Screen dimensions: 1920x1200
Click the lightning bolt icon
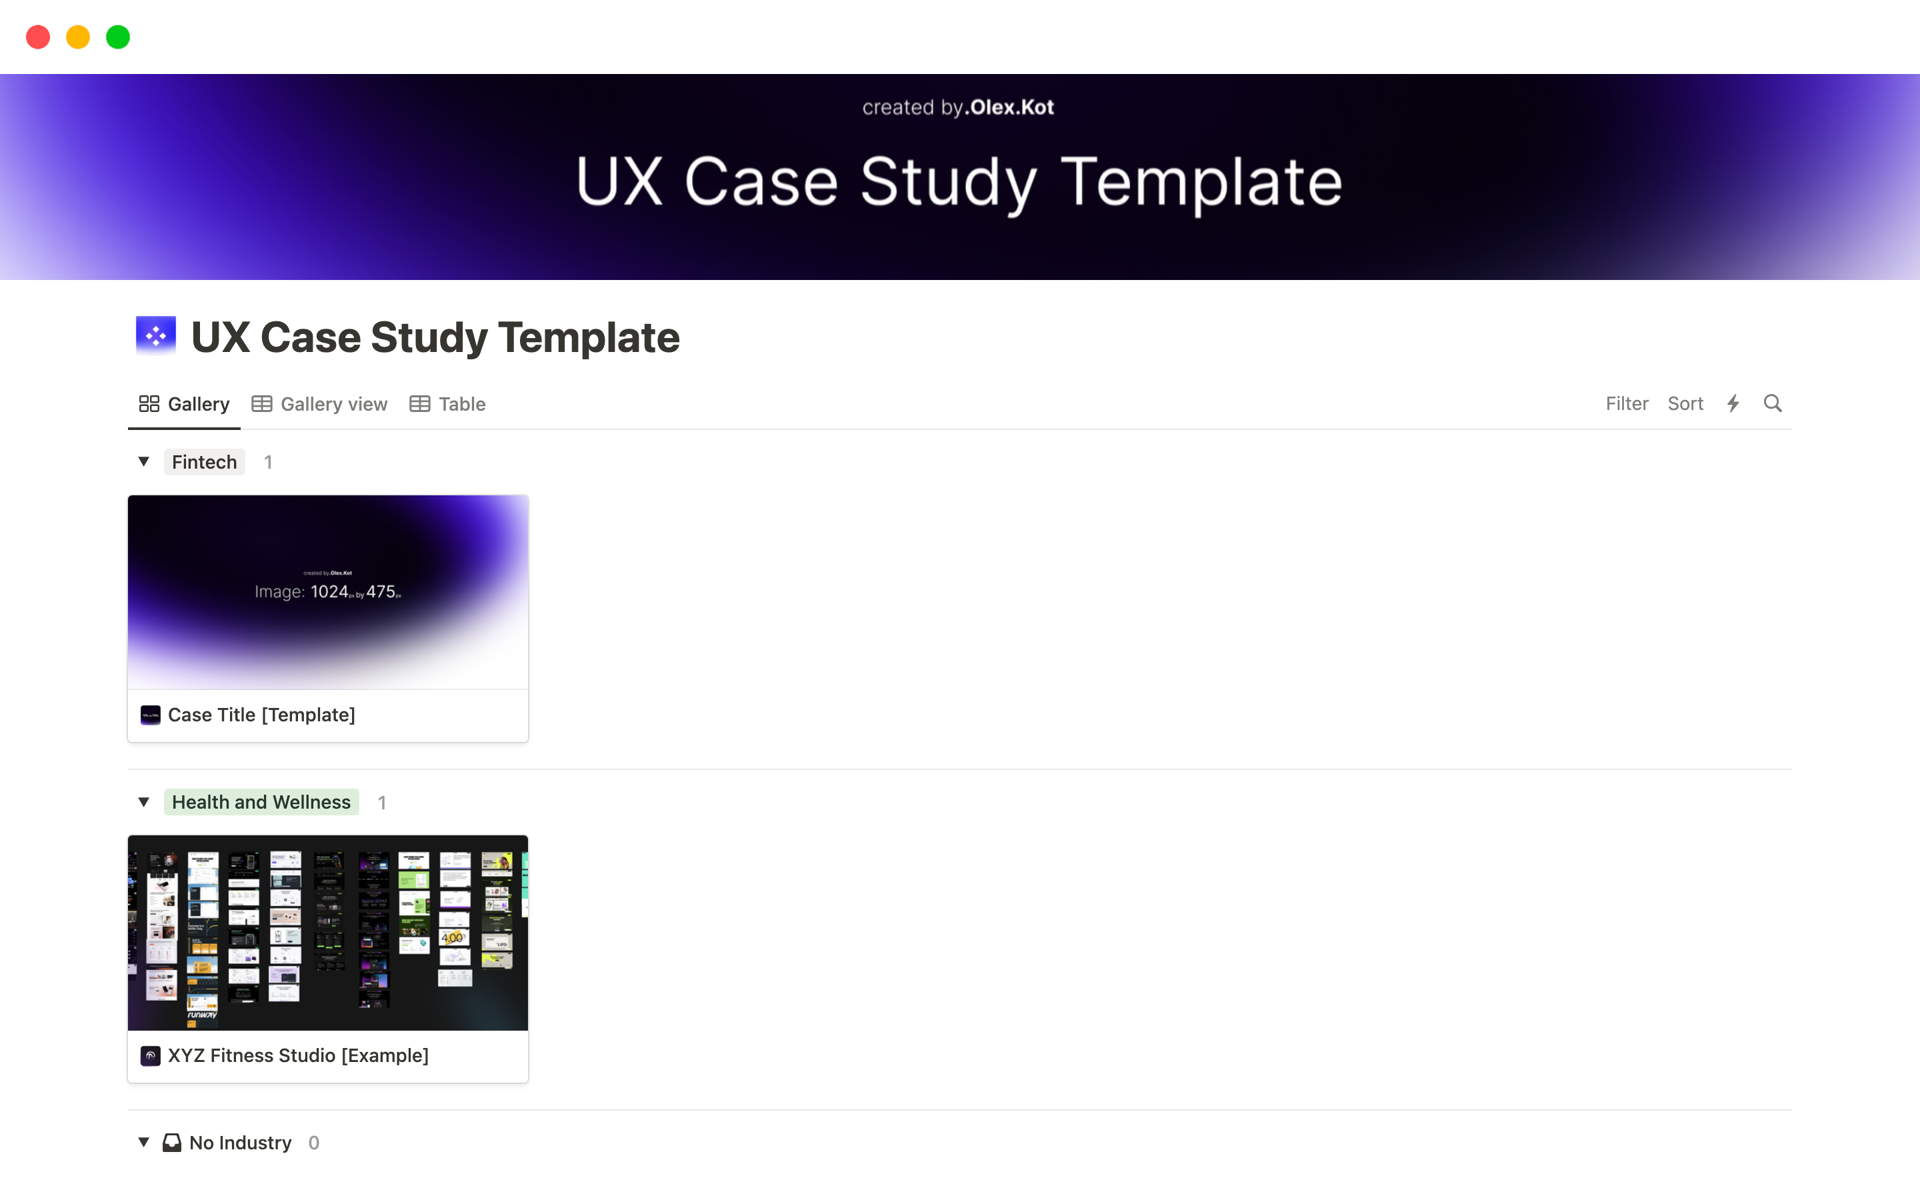click(x=1732, y=402)
